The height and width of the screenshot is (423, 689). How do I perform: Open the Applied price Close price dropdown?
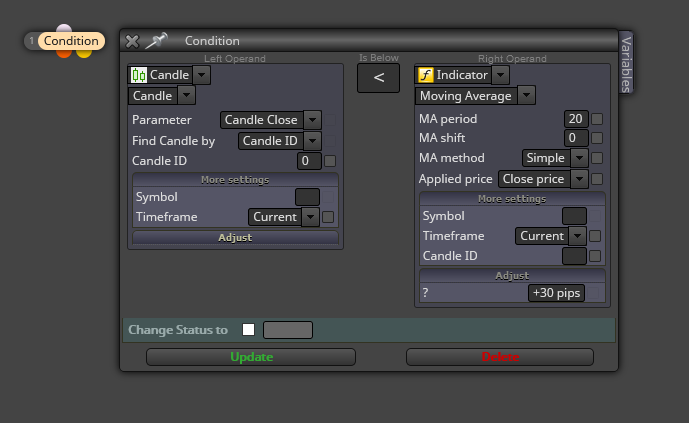coord(579,179)
